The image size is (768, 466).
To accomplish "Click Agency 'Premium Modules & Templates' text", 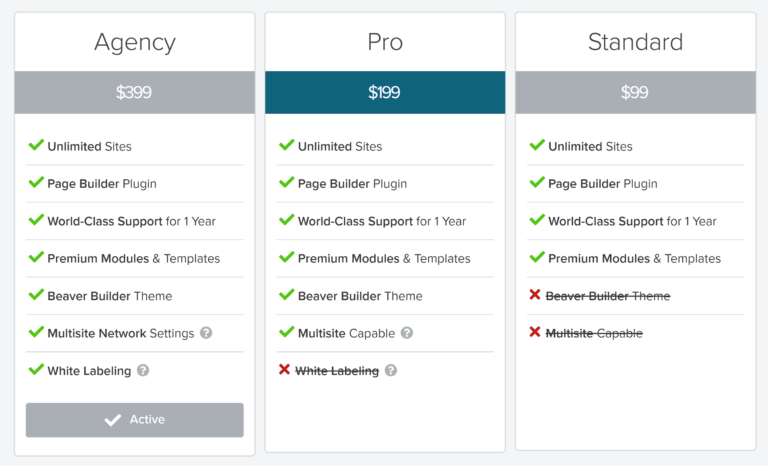I will click(x=134, y=259).
